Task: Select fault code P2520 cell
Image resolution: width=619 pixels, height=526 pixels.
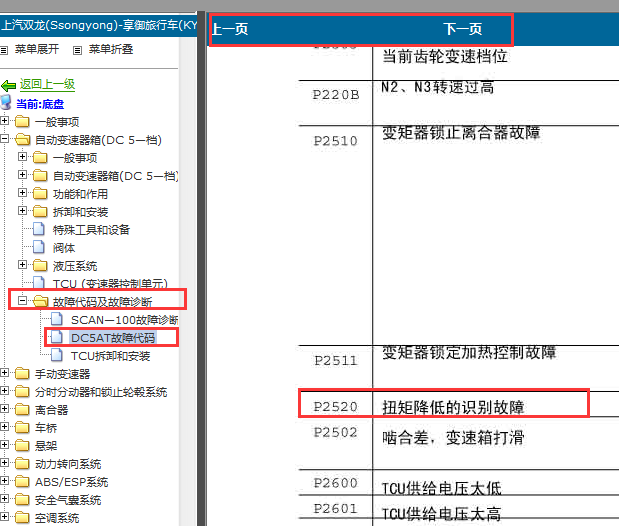Action: 336,406
